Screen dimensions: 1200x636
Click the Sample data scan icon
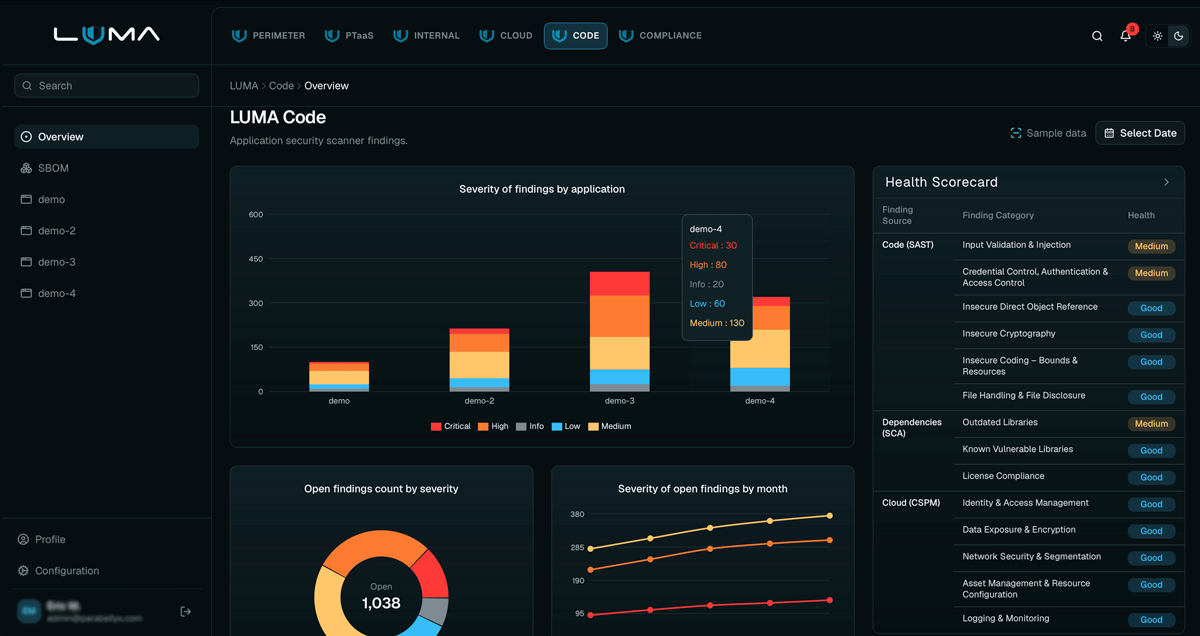[1016, 133]
